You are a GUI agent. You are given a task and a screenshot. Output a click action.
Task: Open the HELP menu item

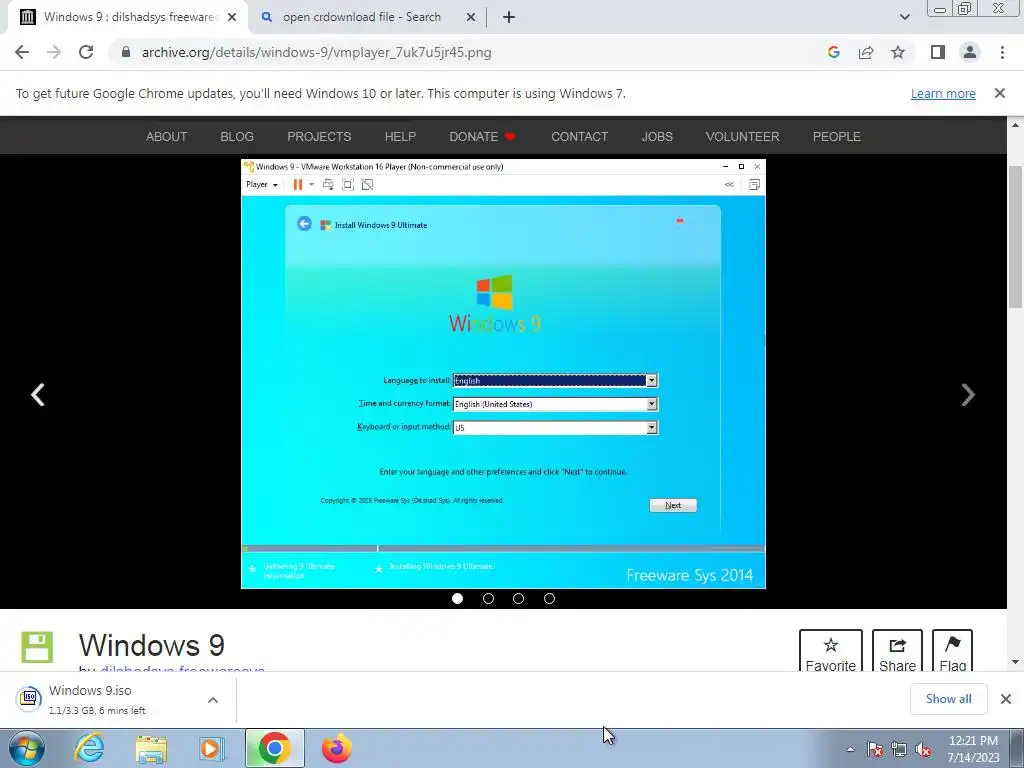(400, 136)
